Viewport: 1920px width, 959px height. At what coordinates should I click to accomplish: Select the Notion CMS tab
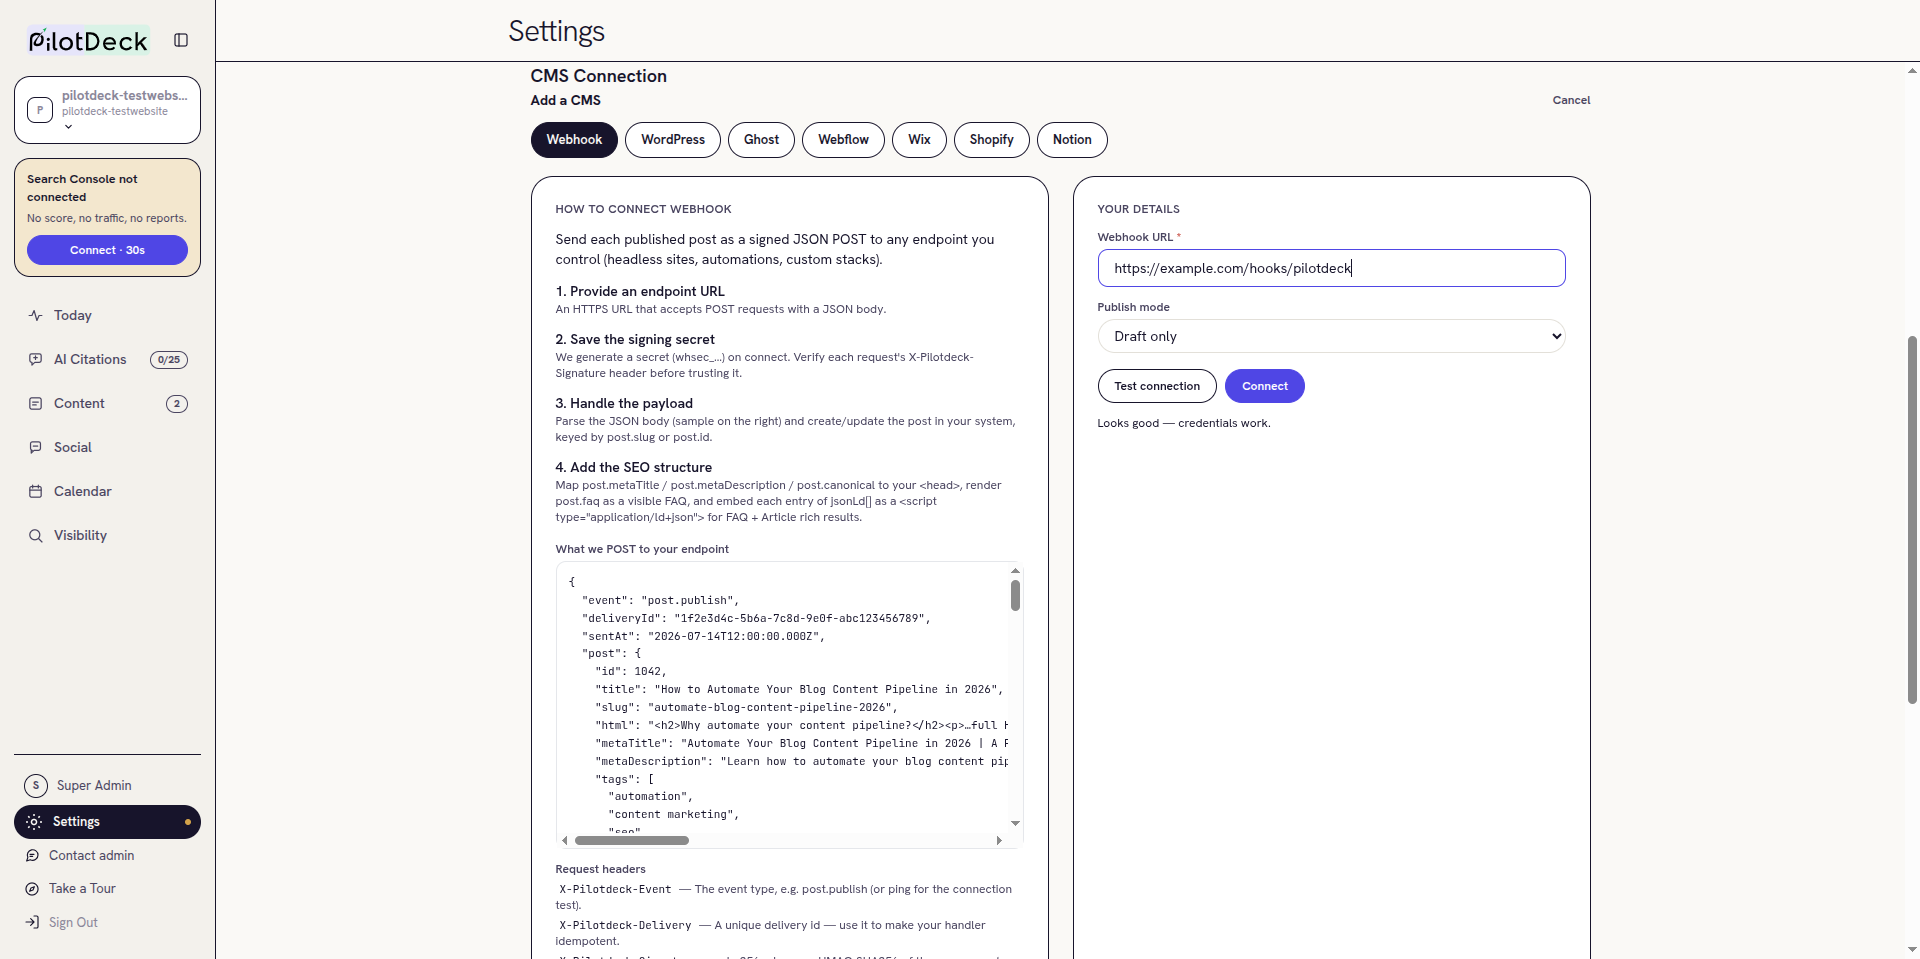coord(1072,140)
